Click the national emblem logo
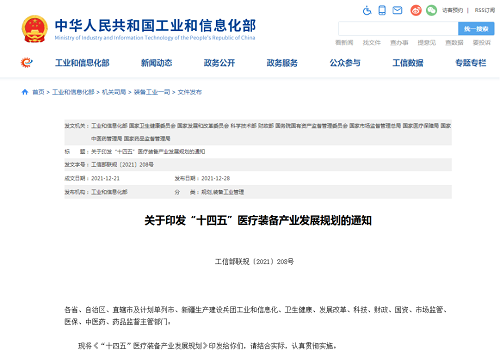Viewport: 500px width, 362px height. (x=34, y=29)
